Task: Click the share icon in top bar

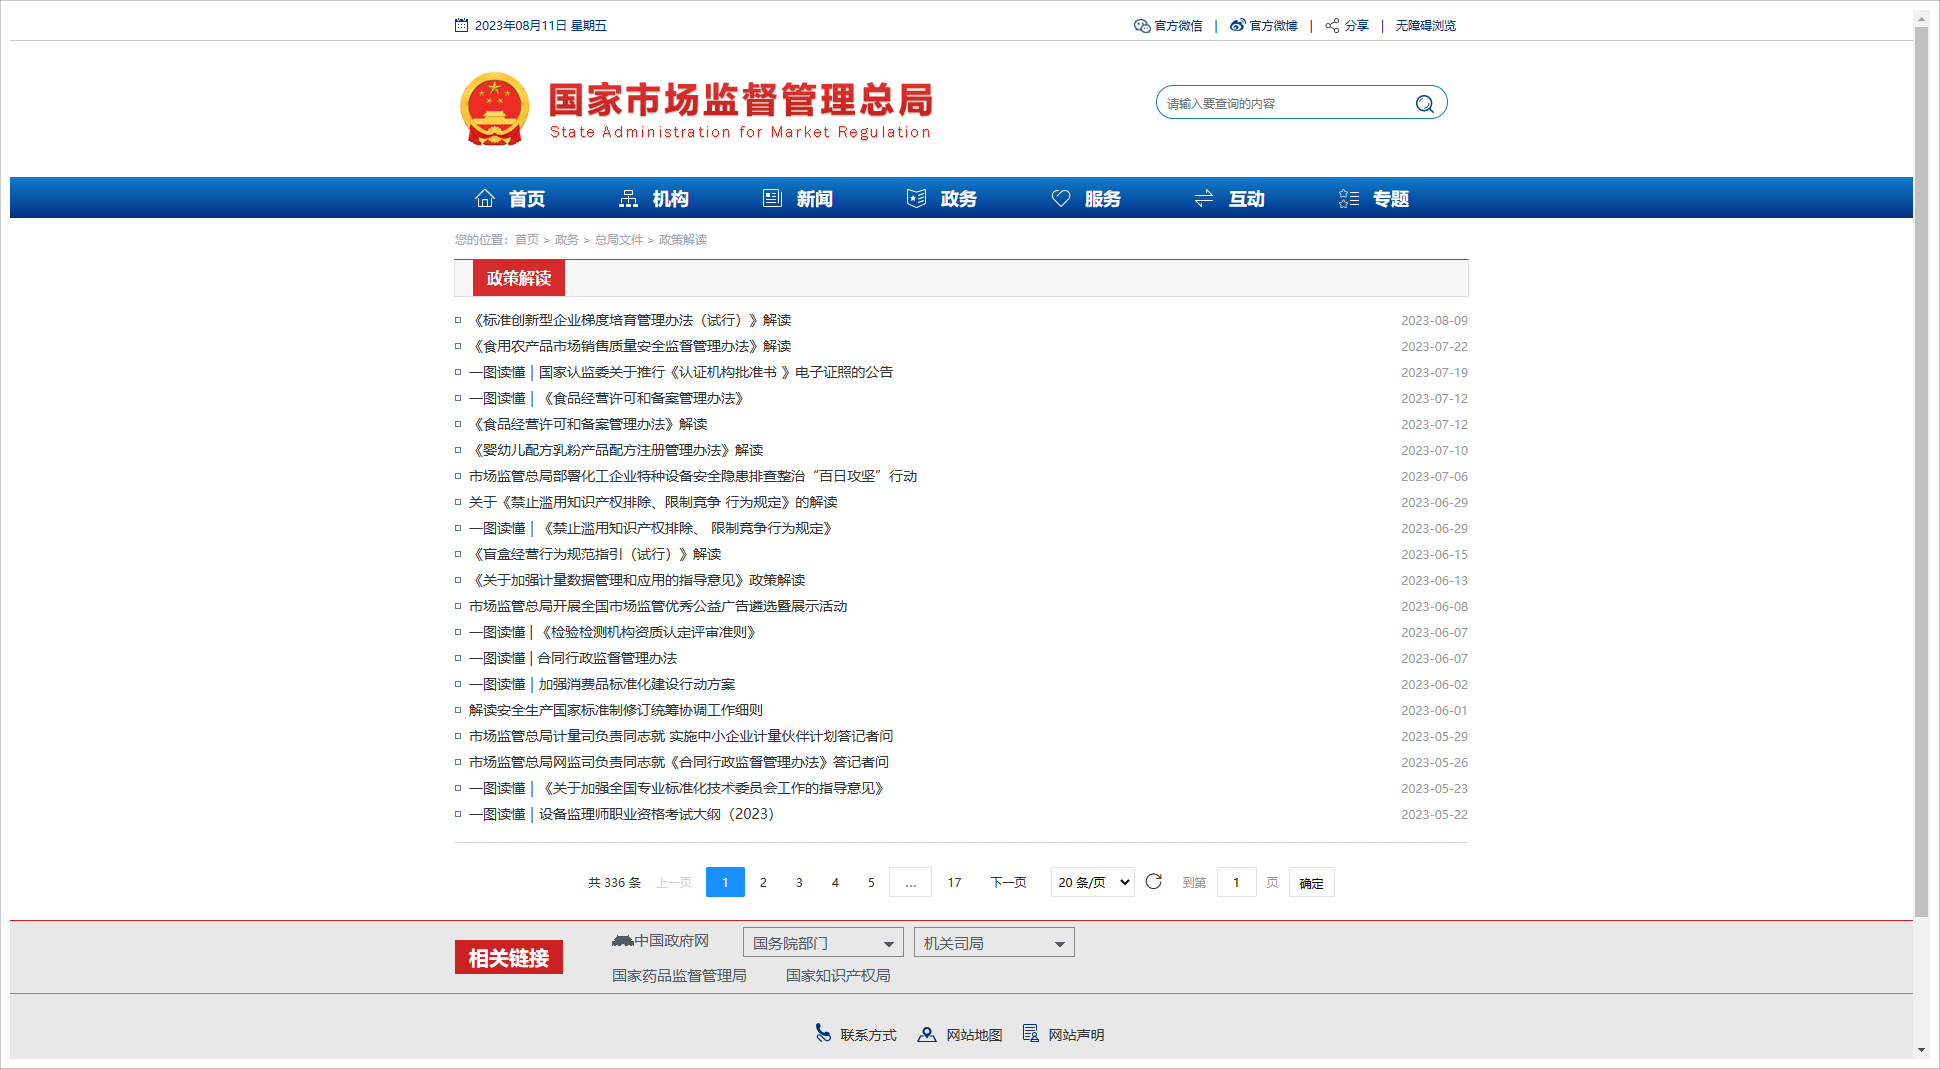Action: [x=1332, y=26]
